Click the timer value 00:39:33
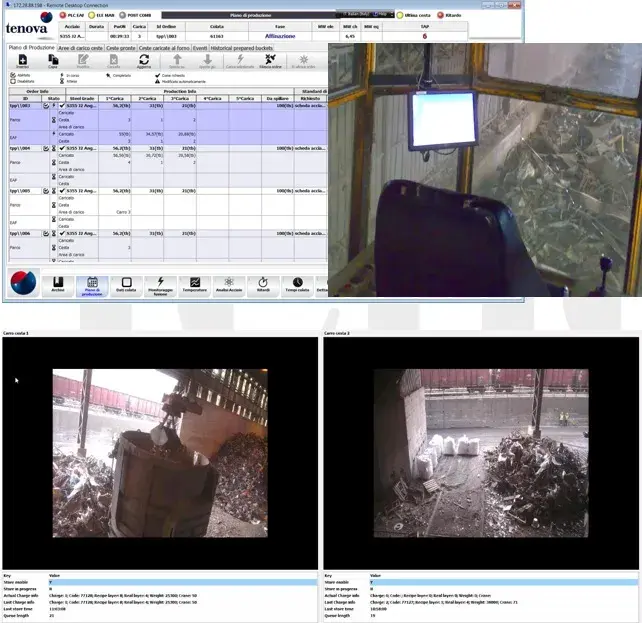The height and width of the screenshot is (623, 642). 120,36
